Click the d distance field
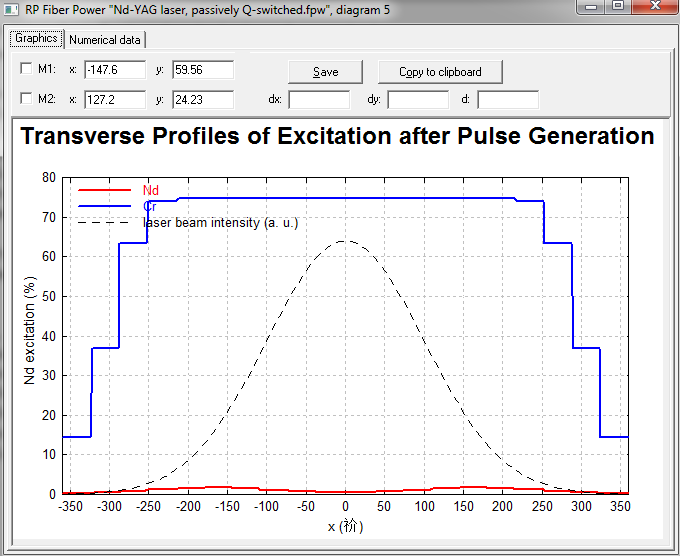 click(508, 100)
